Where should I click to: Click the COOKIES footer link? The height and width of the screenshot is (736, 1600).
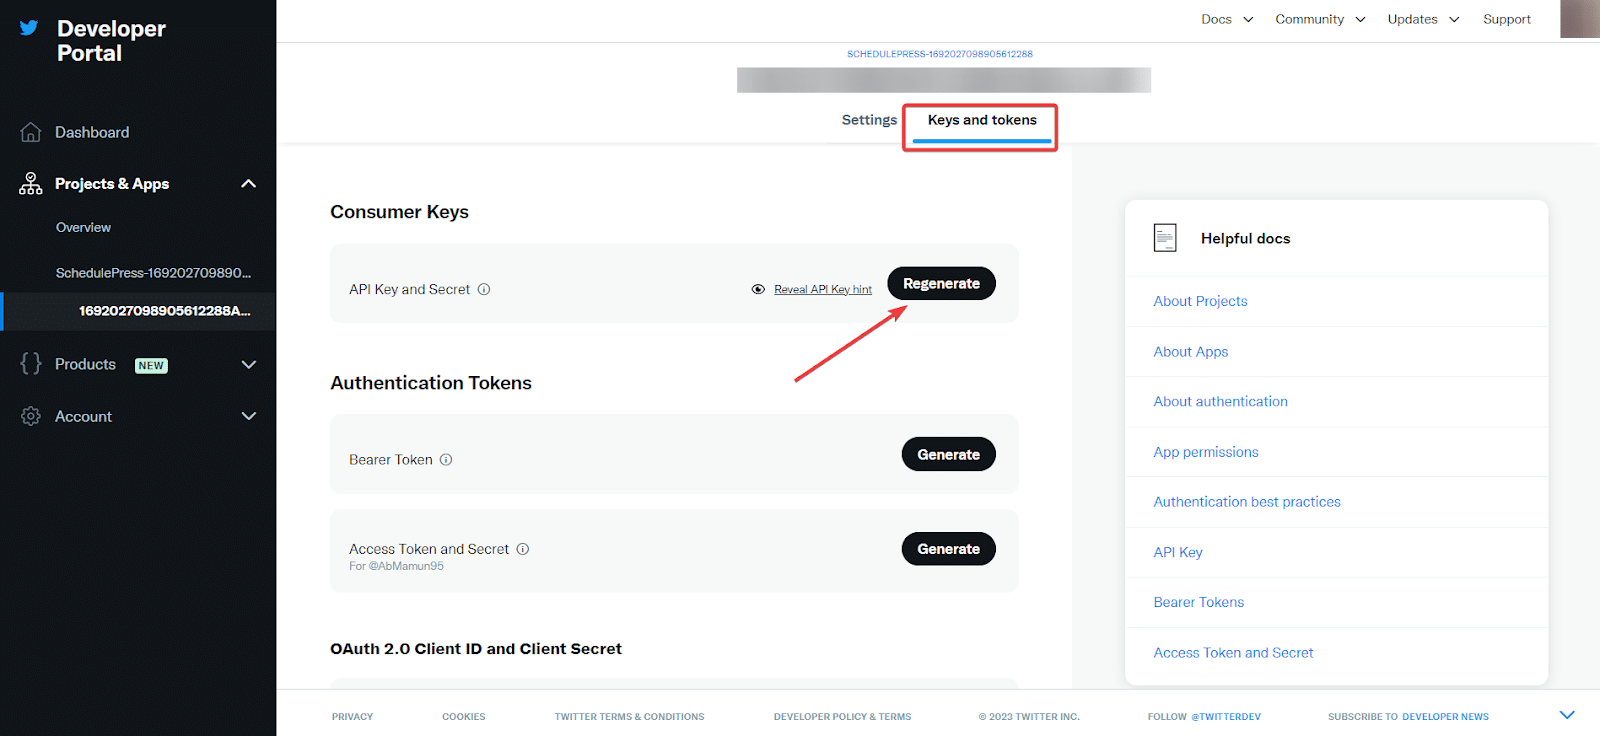point(463,717)
